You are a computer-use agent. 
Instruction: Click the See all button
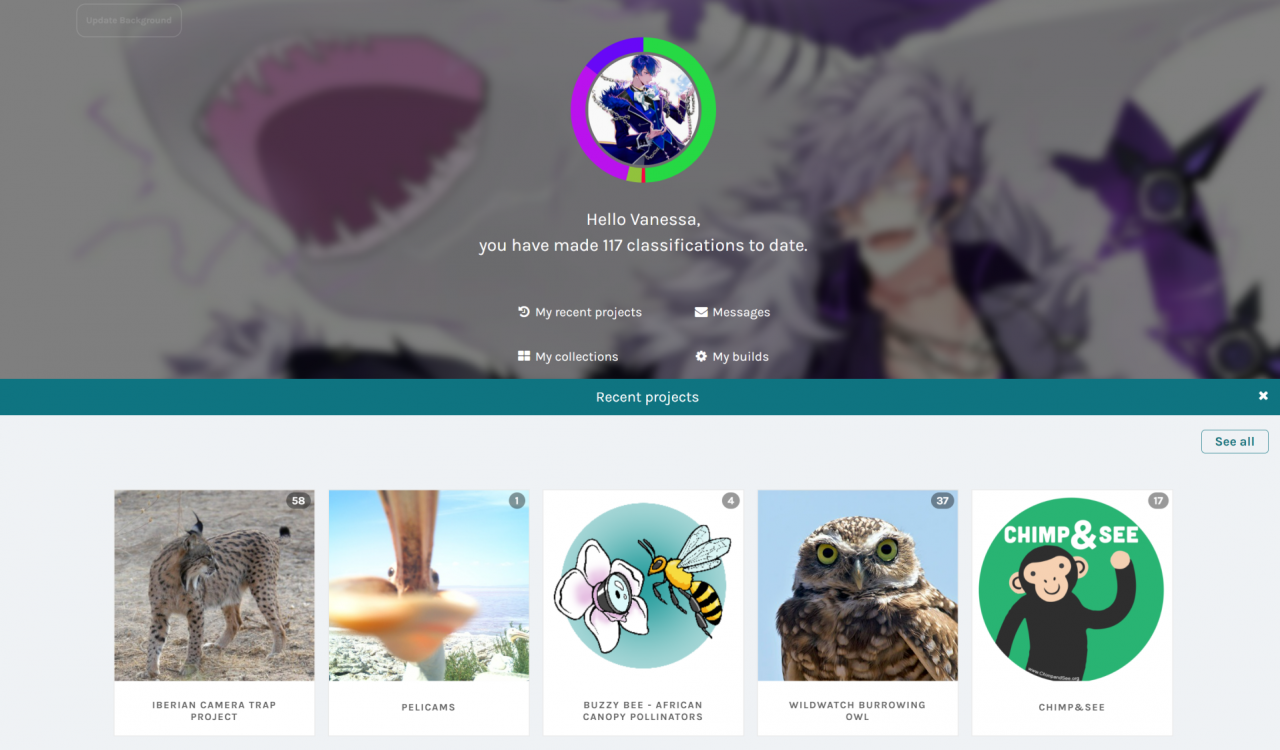[1234, 441]
